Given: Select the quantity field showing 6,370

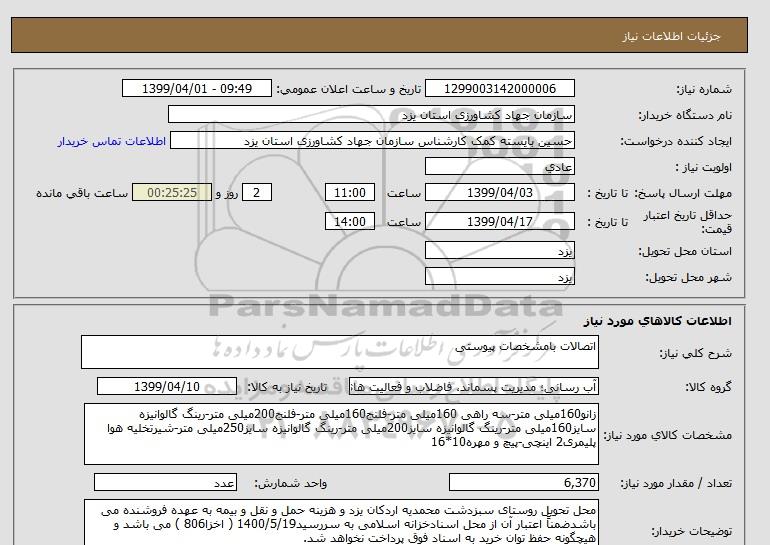Looking at the screenshot, I should click(x=523, y=483).
